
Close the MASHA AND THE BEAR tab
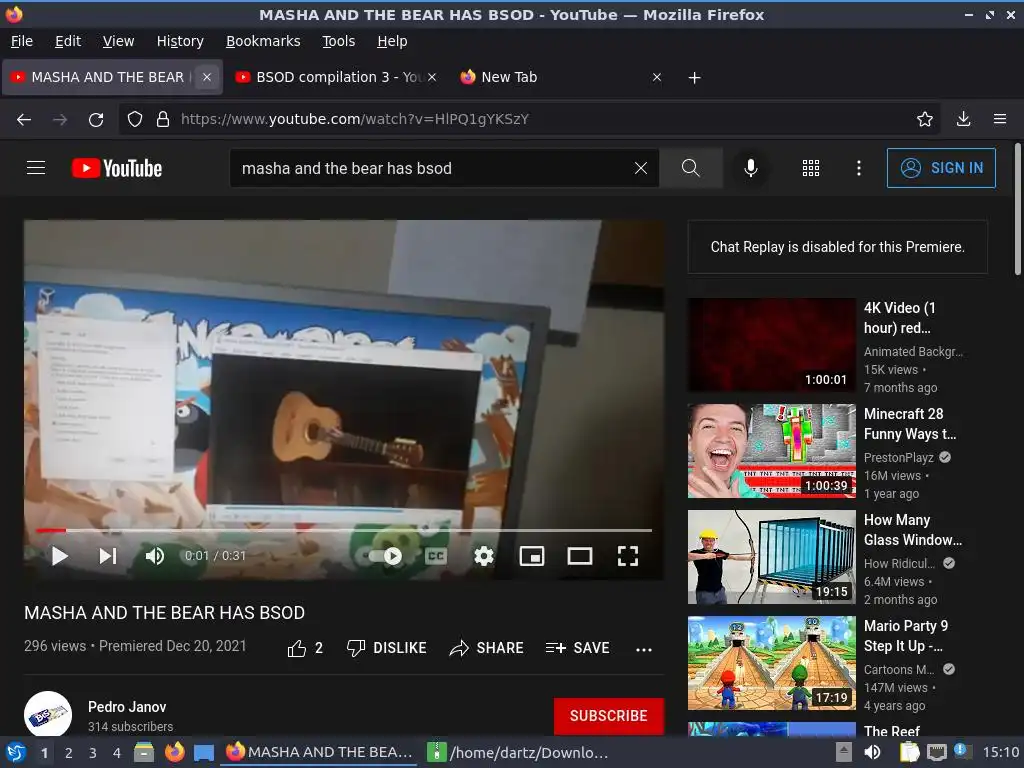tap(206, 77)
